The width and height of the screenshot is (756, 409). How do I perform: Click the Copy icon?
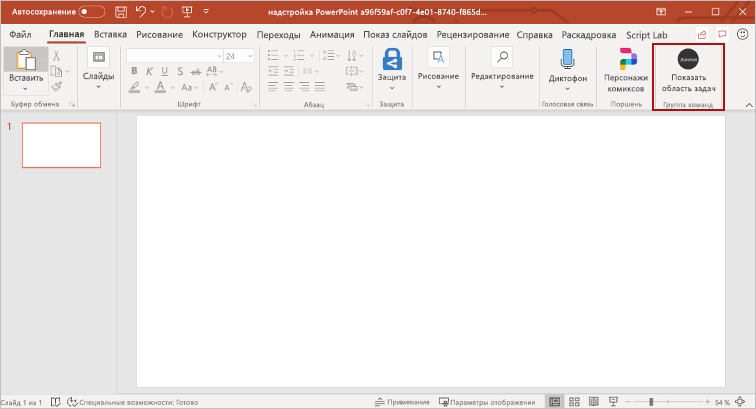[56, 71]
